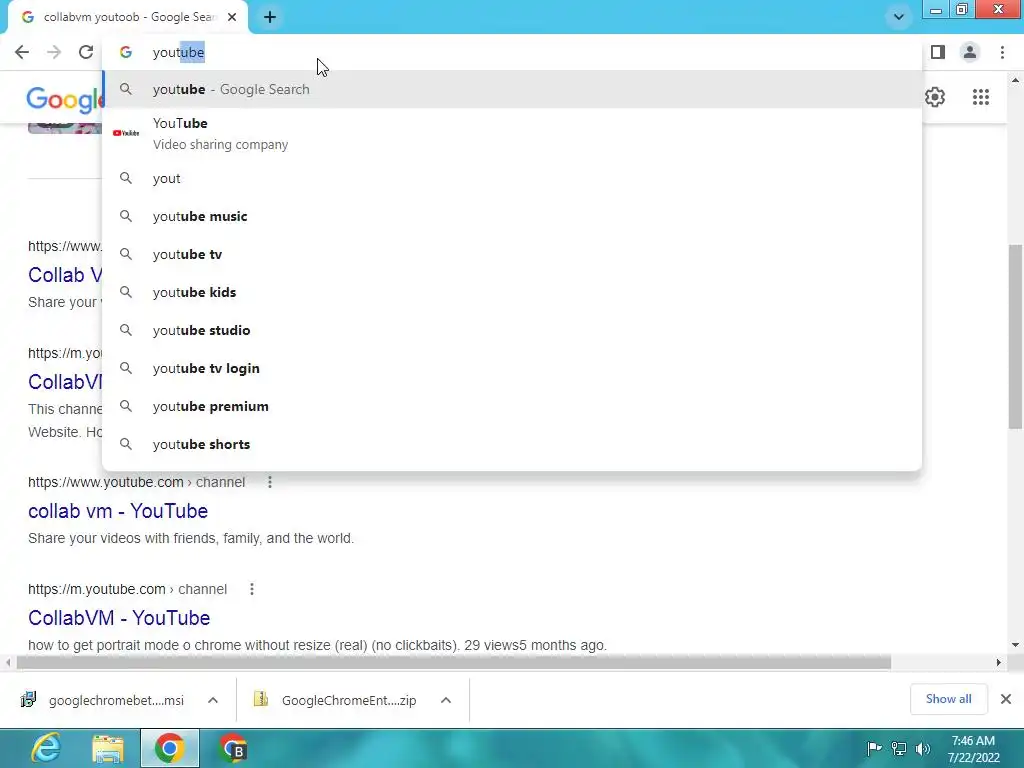The width and height of the screenshot is (1024, 768).
Task: Select 'youtube studio' suggestion
Action: [x=513, y=330]
